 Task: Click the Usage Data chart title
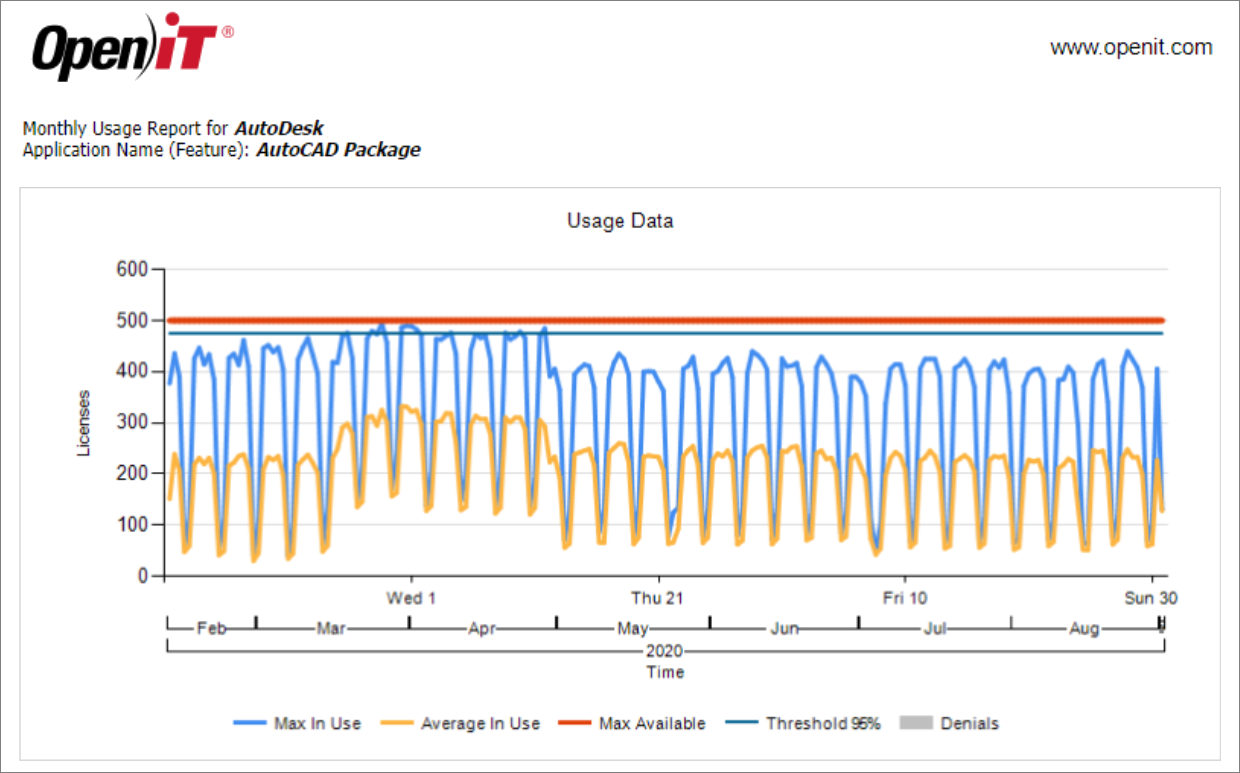[x=620, y=221]
